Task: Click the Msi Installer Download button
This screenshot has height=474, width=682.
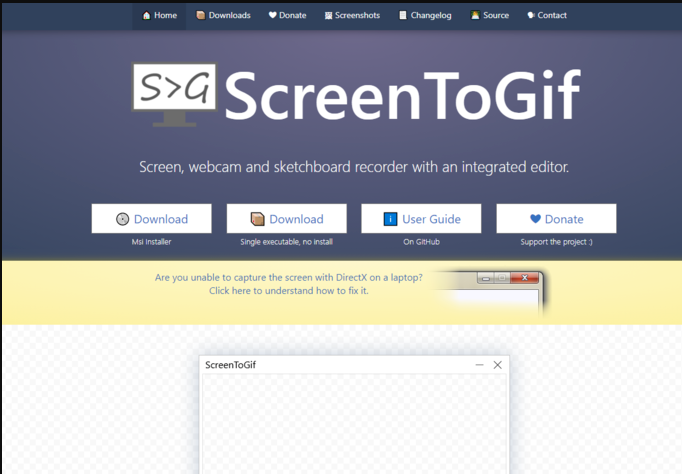Action: (x=151, y=219)
